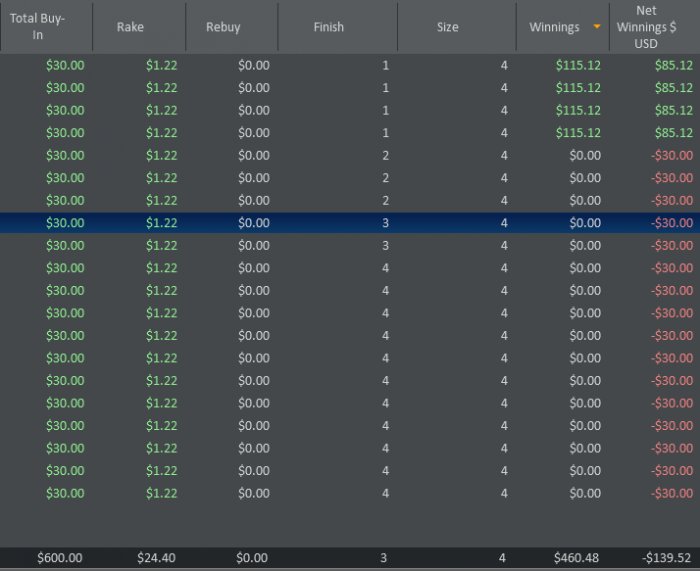Click -$30.00 net winnings in highlighted row
Viewport: 700px width, 571px height.
coord(671,223)
